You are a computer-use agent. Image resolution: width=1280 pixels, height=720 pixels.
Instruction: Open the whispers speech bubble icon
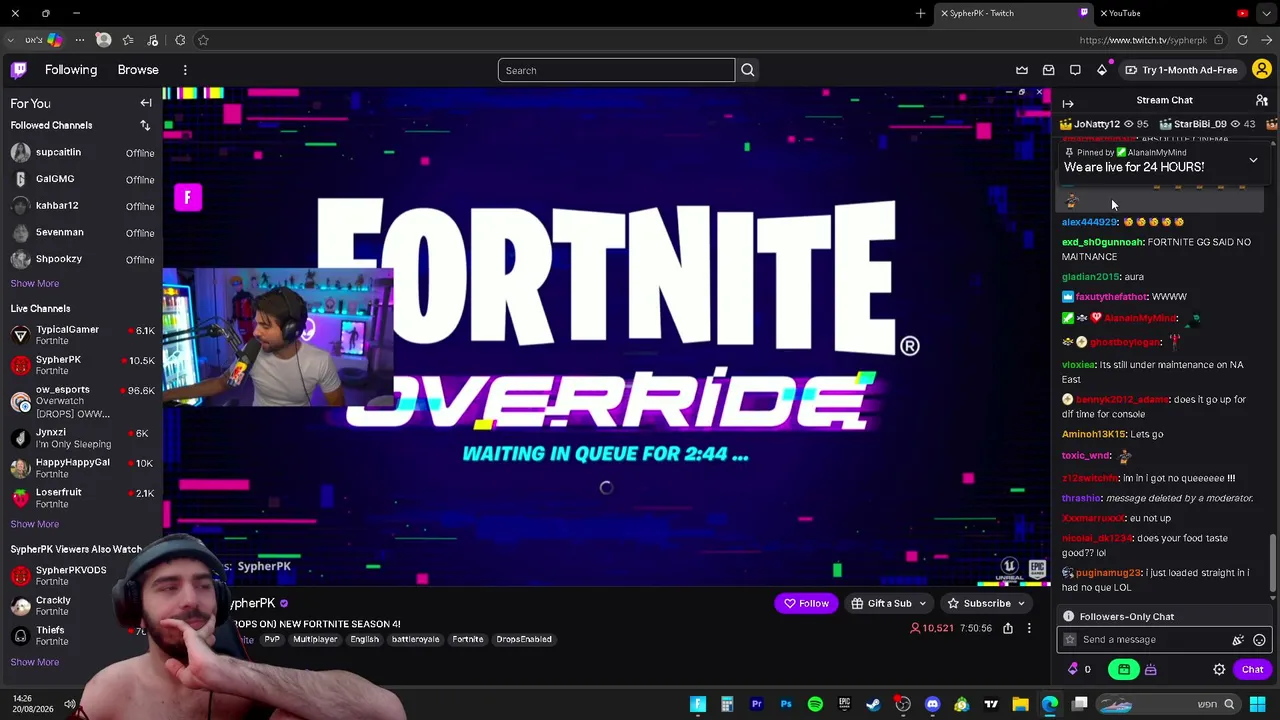pyautogui.click(x=1075, y=70)
